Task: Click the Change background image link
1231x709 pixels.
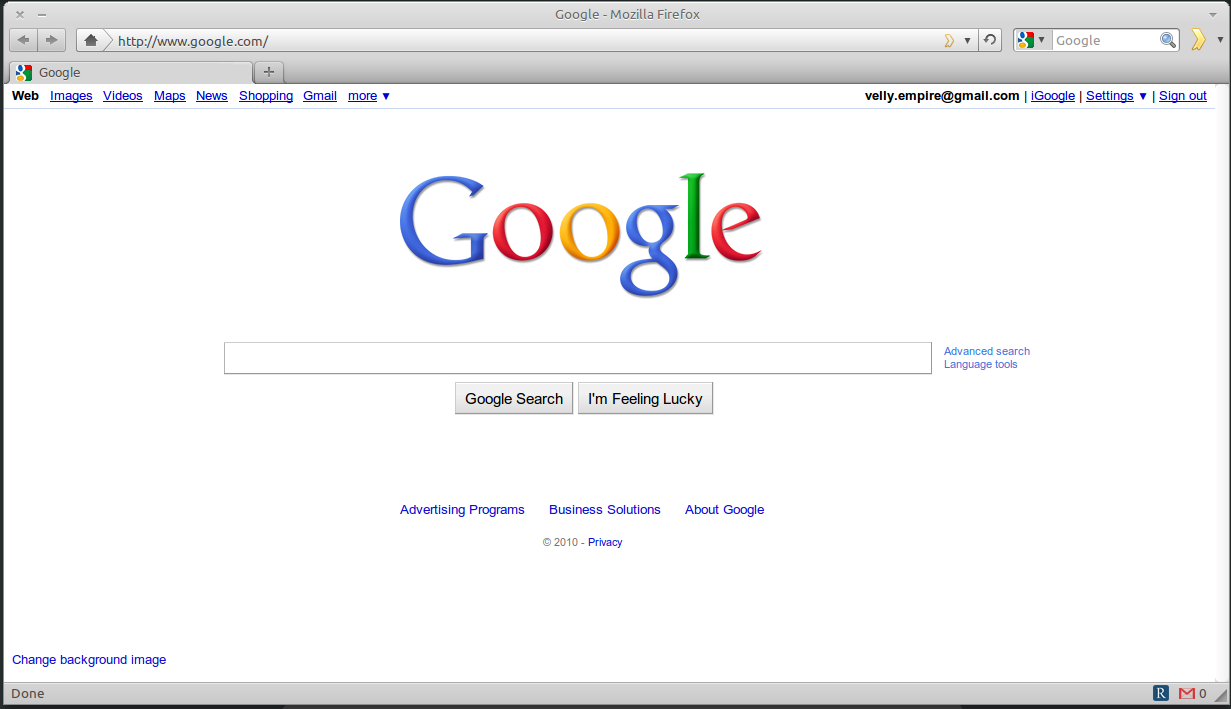Action: (89, 660)
